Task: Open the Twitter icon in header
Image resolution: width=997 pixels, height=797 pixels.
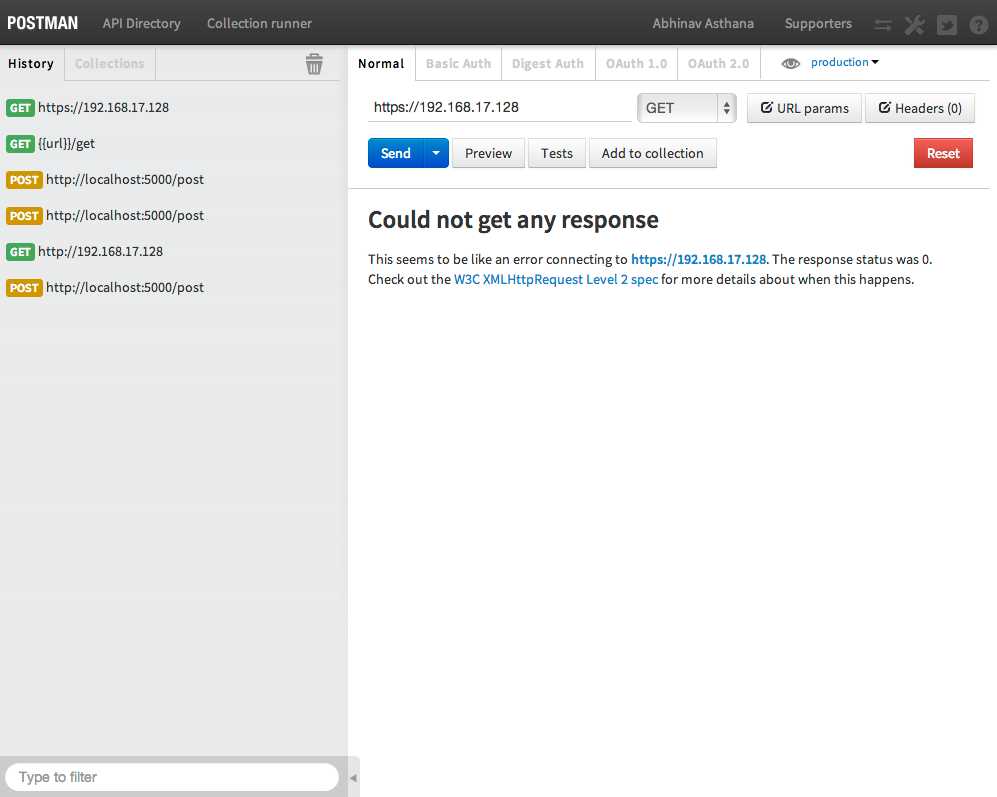Action: (x=947, y=25)
